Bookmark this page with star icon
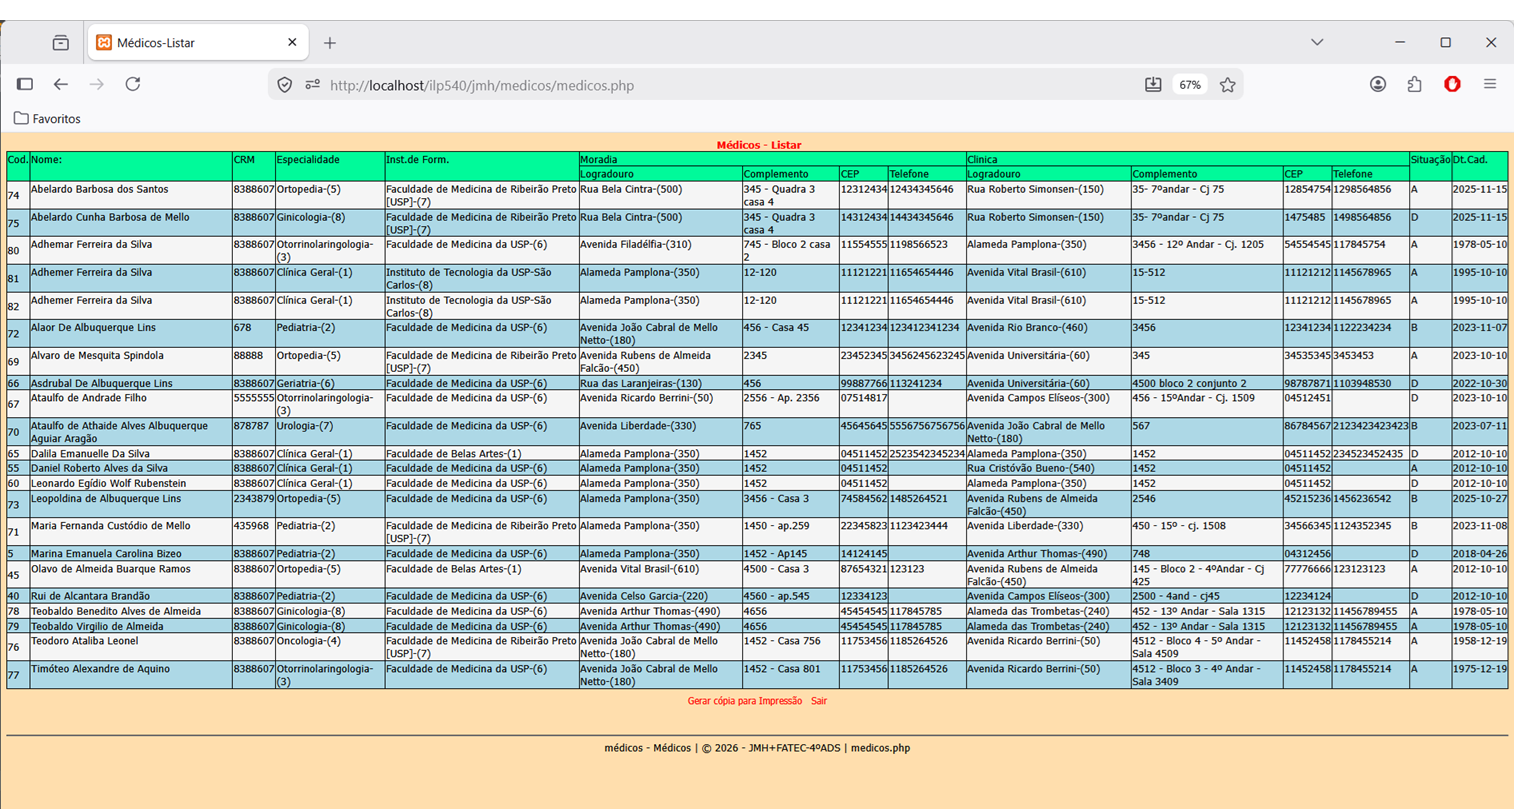This screenshot has height=809, width=1514. tap(1228, 85)
